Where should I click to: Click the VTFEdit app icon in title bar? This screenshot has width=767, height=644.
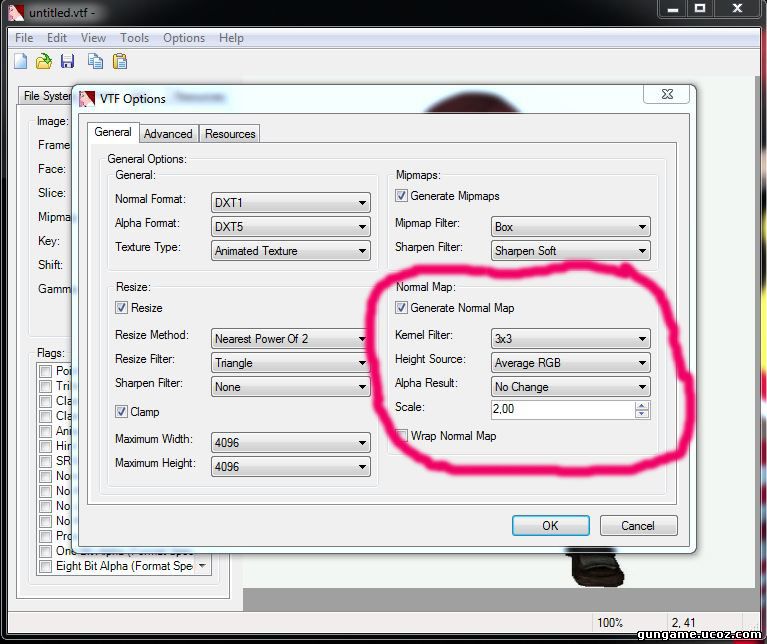16,13
